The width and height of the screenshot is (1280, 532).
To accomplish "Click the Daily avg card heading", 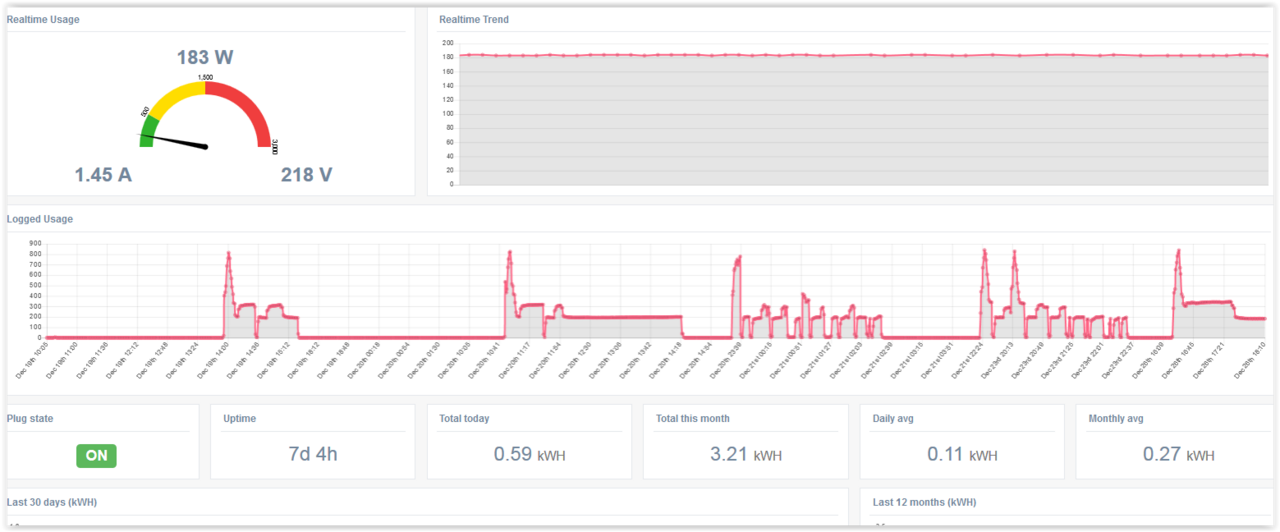I will point(893,418).
